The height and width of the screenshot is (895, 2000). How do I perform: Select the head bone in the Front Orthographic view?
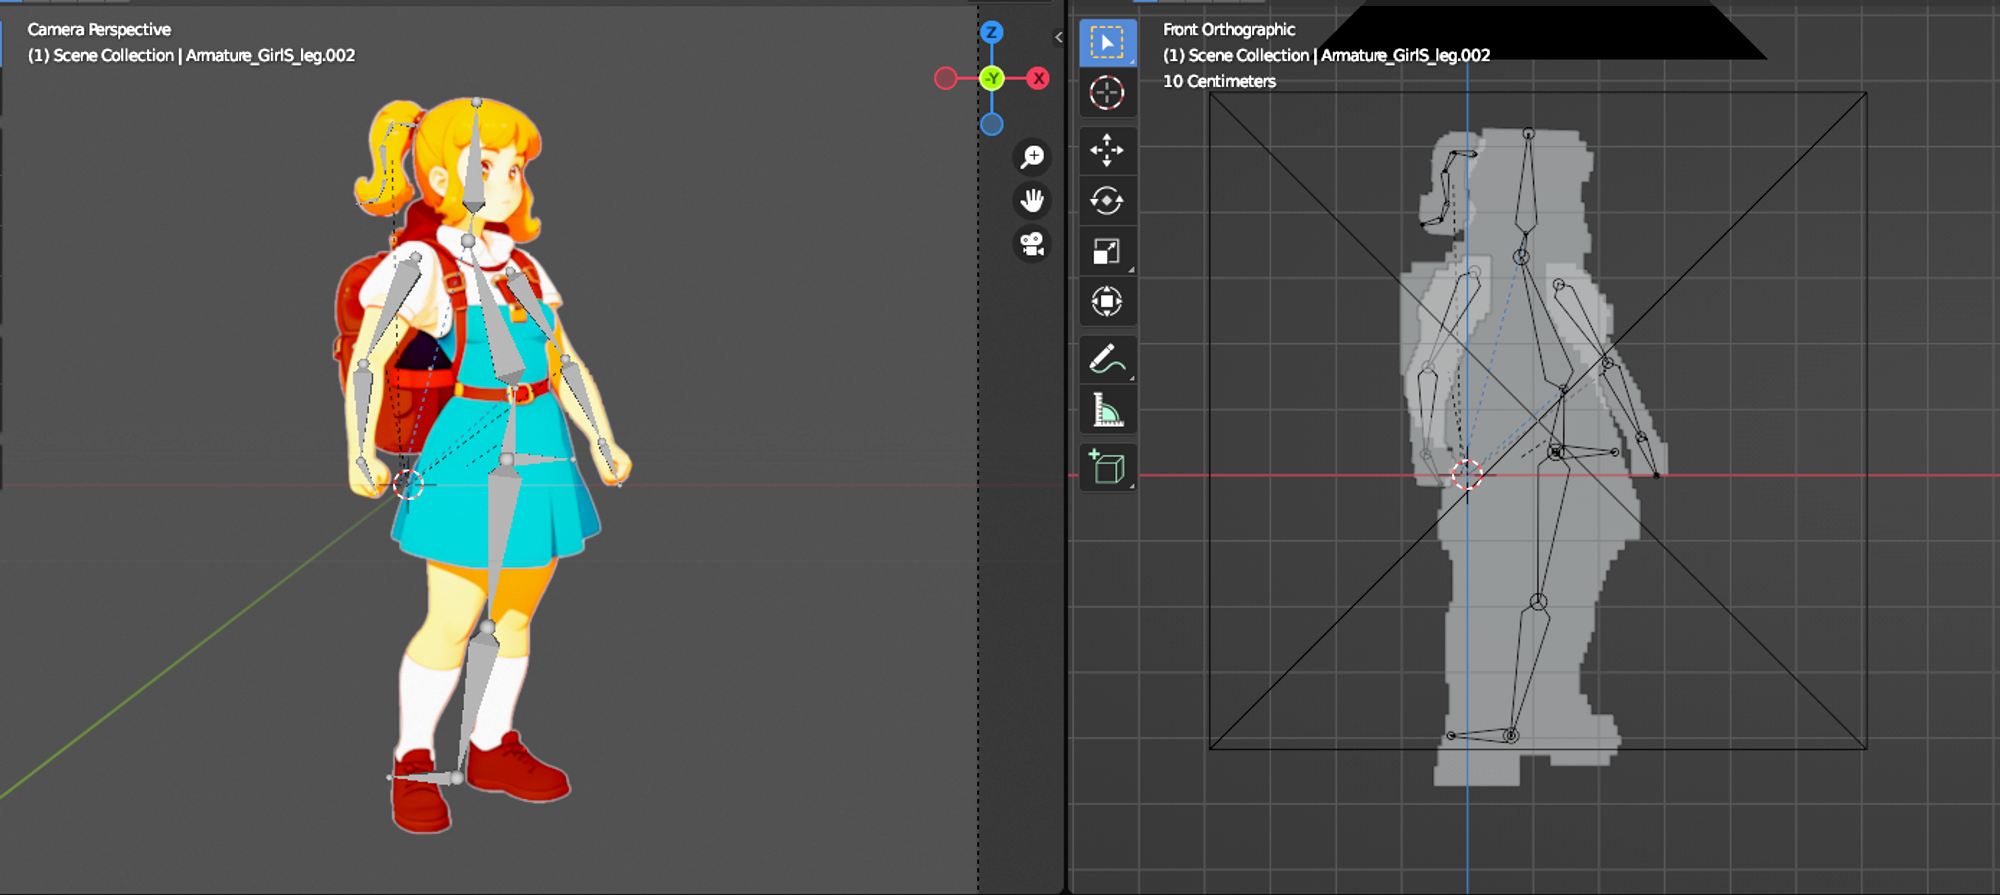(1526, 190)
